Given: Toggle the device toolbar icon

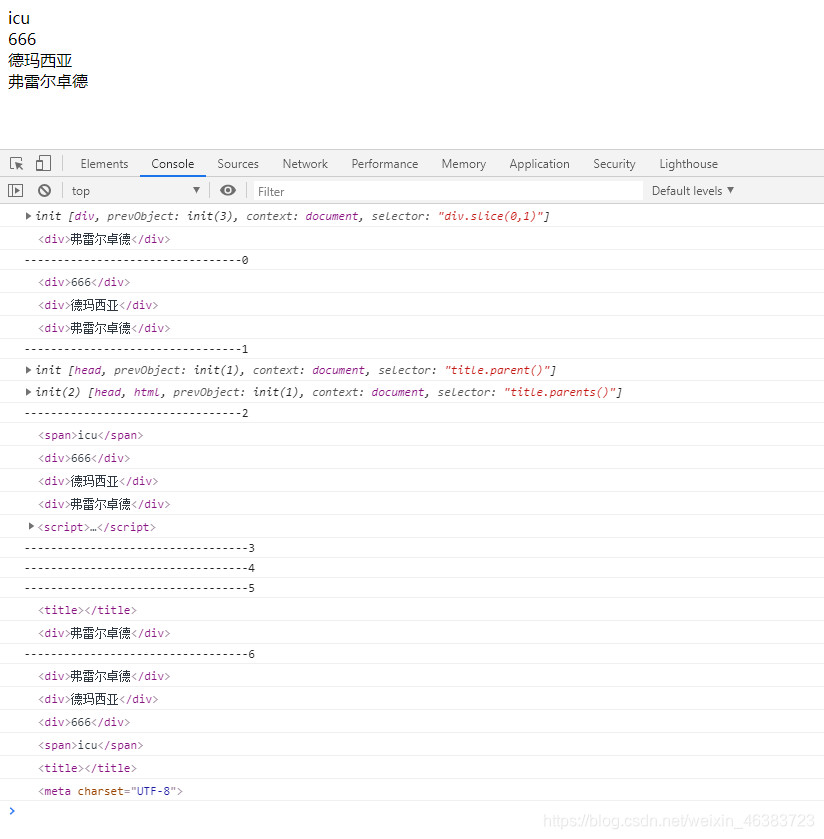Looking at the screenshot, I should point(43,163).
